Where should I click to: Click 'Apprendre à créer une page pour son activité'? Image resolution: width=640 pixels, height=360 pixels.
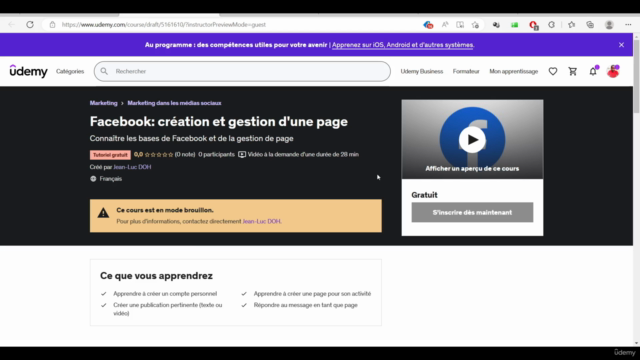(312, 293)
